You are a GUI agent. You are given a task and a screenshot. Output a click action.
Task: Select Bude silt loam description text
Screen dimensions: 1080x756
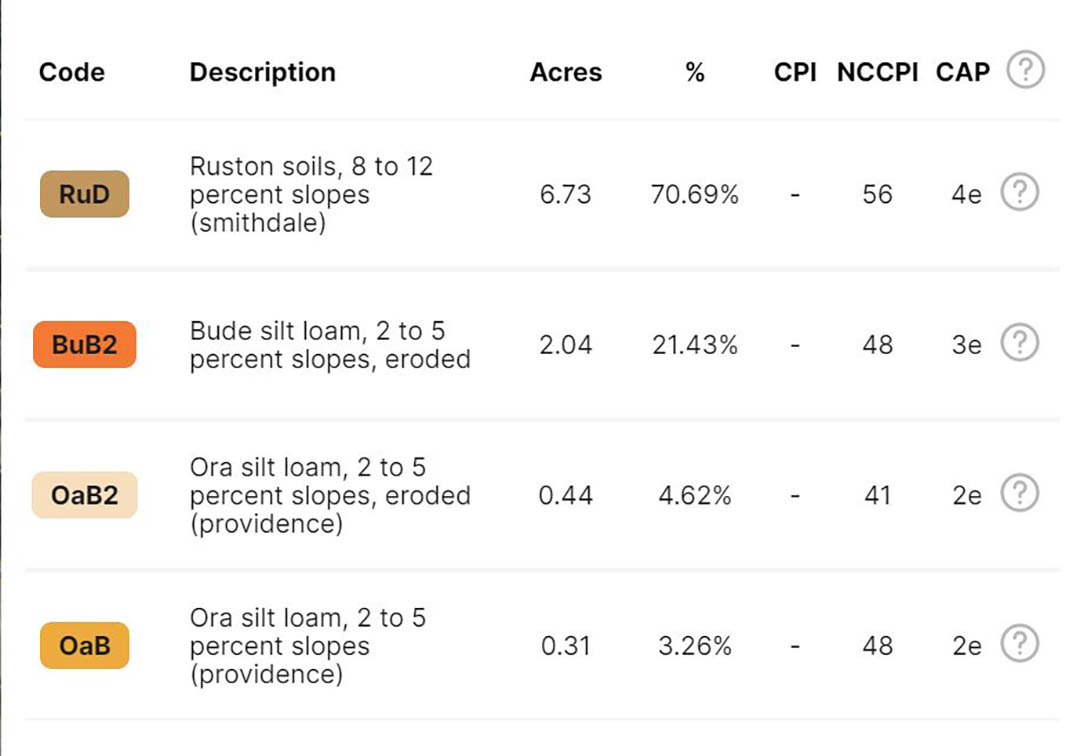click(x=330, y=345)
